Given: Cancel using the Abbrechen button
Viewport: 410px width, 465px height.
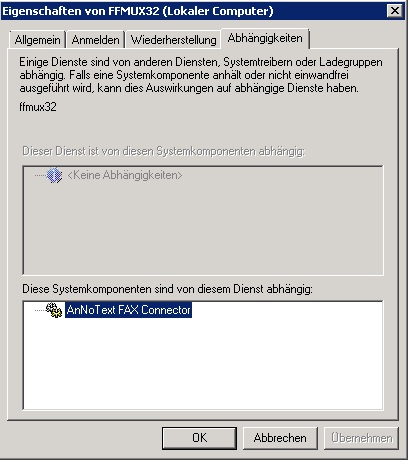Looking at the screenshot, I should pyautogui.click(x=280, y=438).
